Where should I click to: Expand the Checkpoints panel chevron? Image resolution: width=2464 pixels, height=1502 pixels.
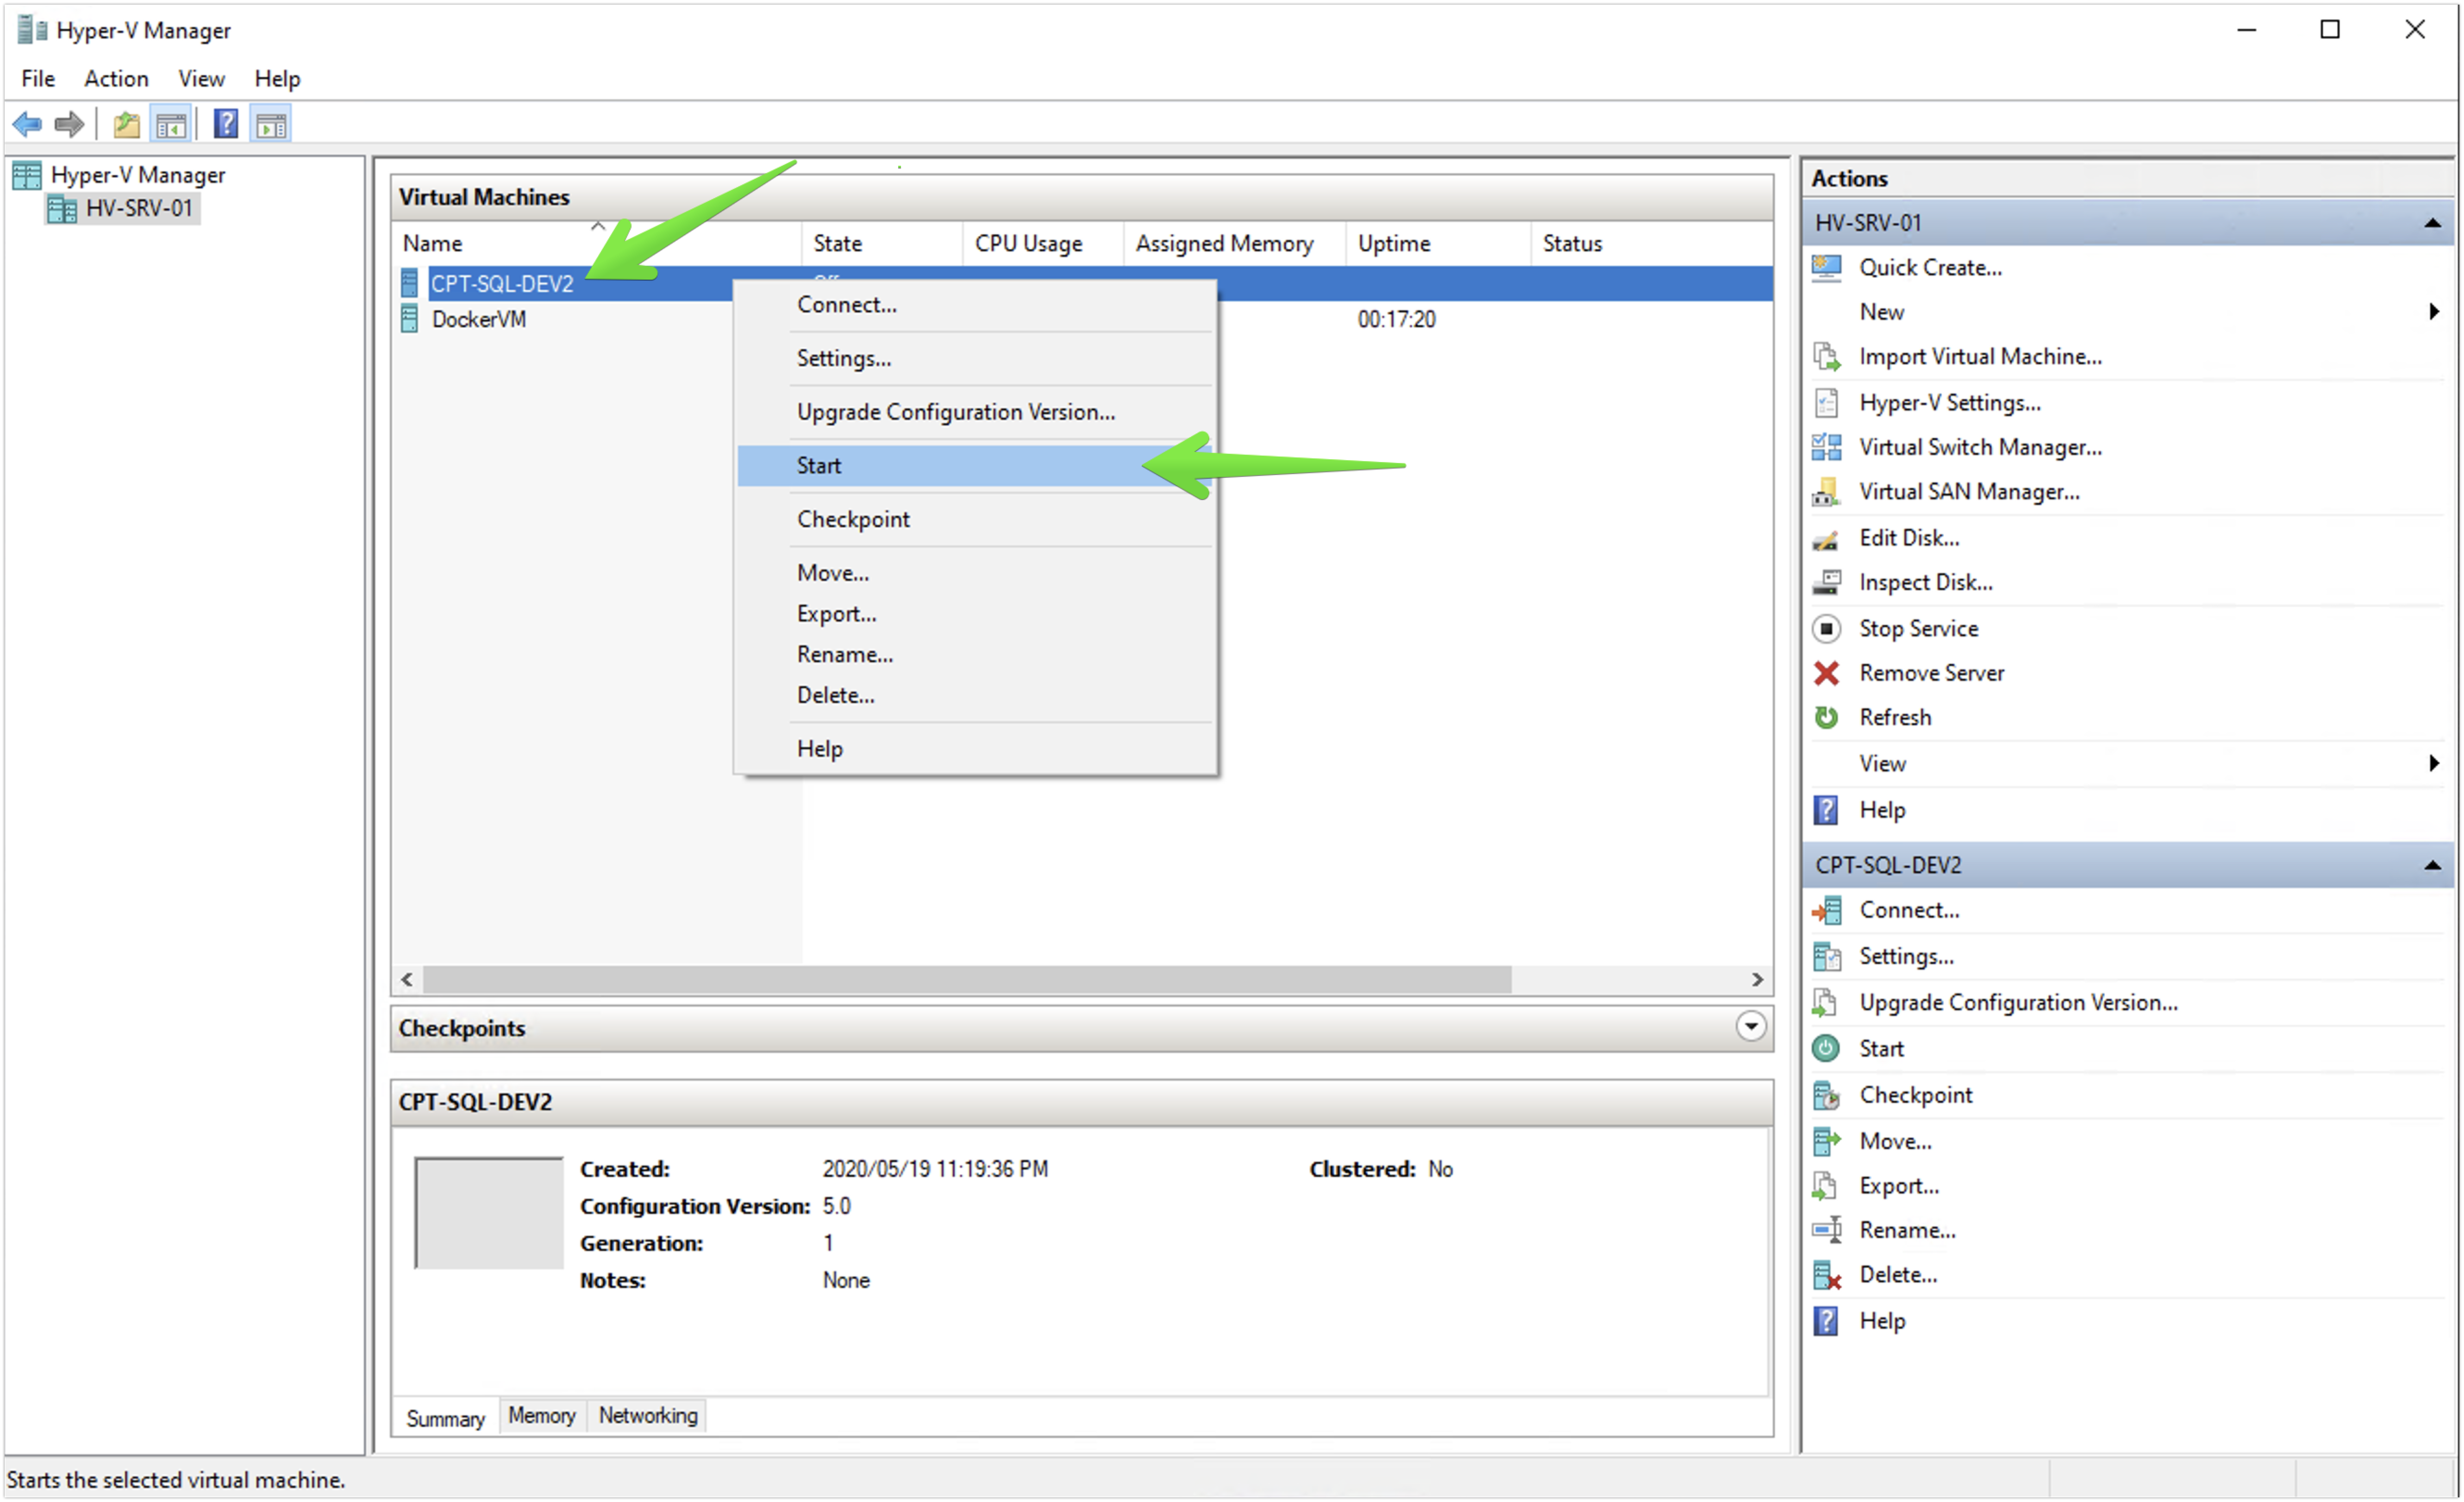coord(1750,1026)
